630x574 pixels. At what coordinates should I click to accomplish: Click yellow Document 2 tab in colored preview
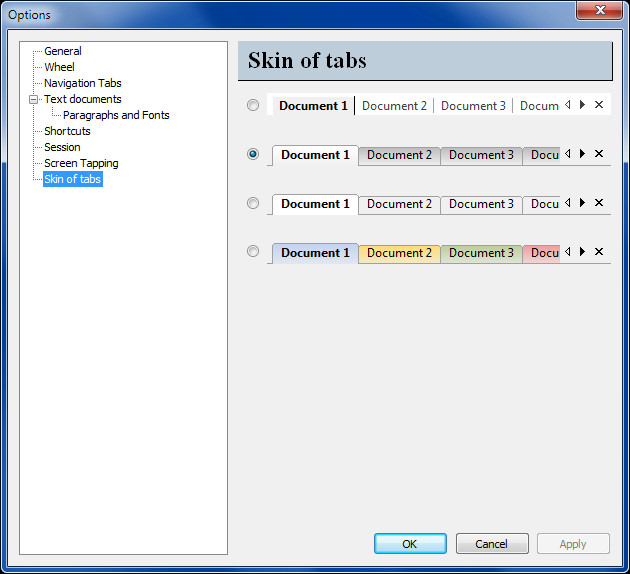399,253
